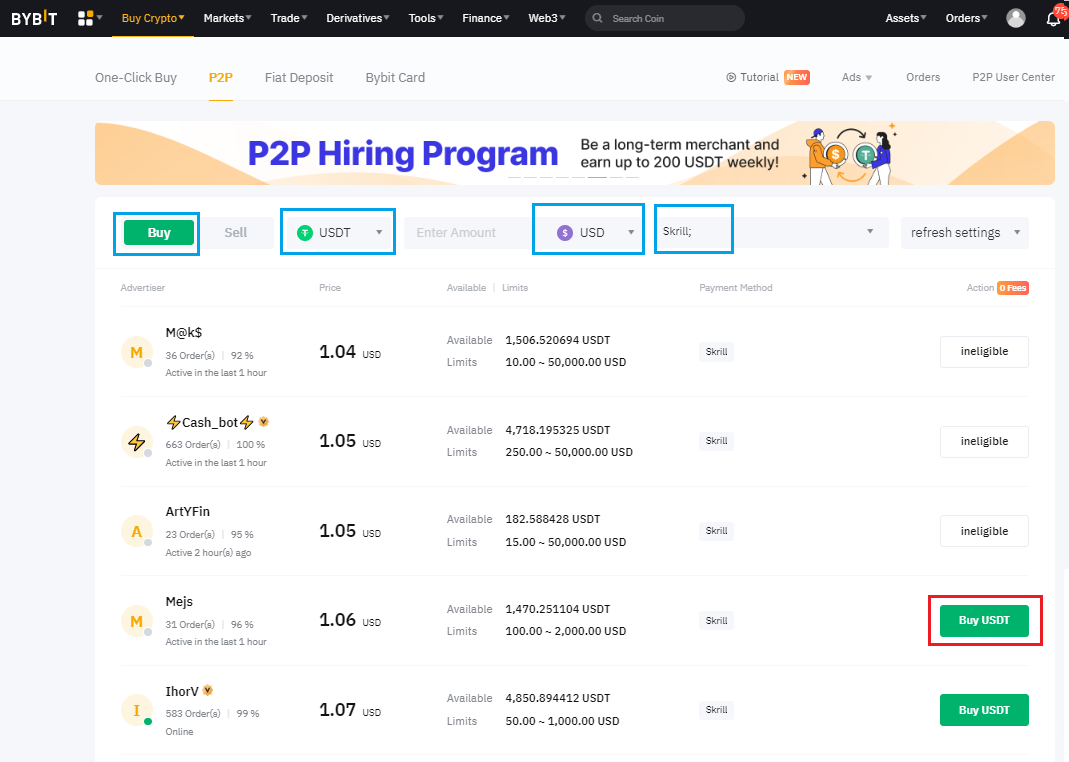Click the Mejs advertiser avatar

136,622
